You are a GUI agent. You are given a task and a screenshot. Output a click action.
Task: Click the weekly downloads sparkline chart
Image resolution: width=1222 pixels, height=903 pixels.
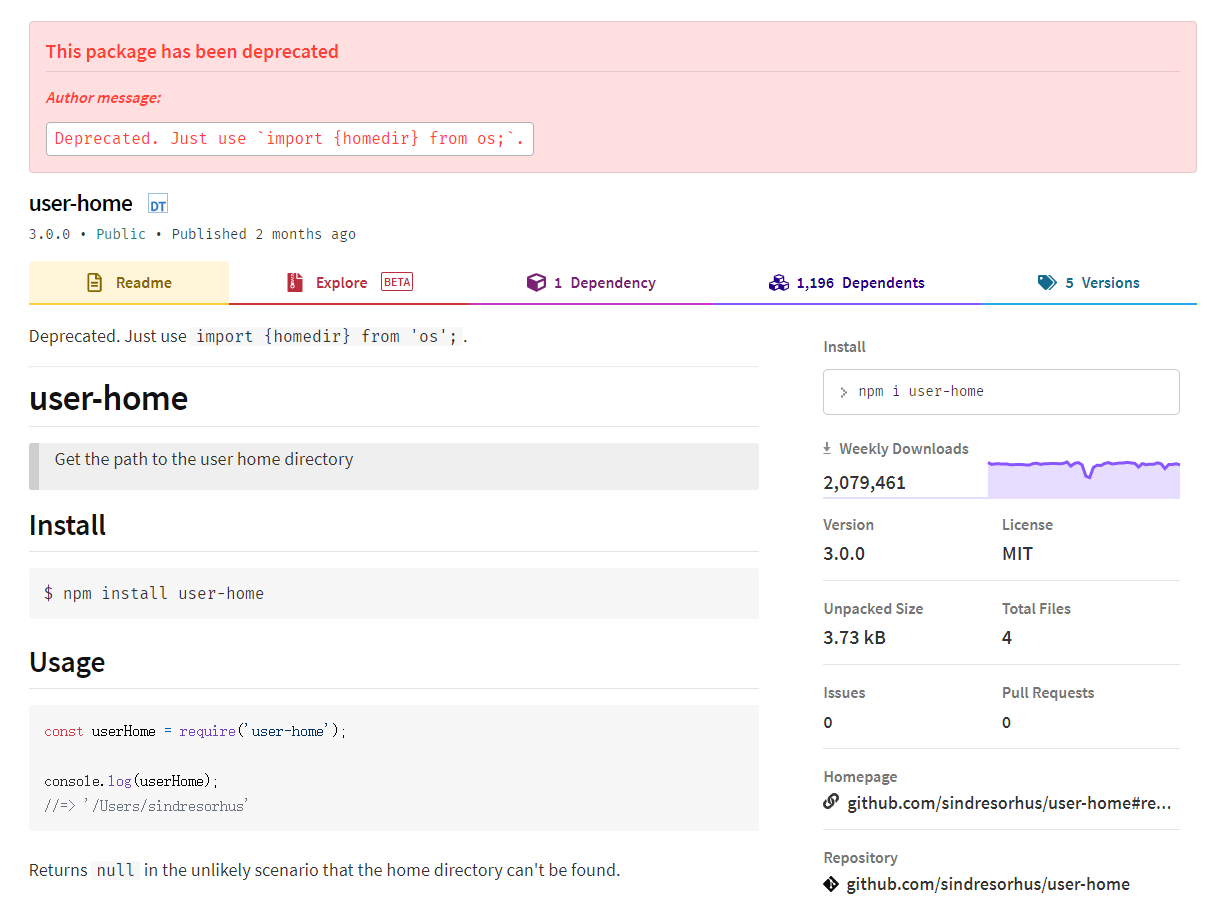1084,478
